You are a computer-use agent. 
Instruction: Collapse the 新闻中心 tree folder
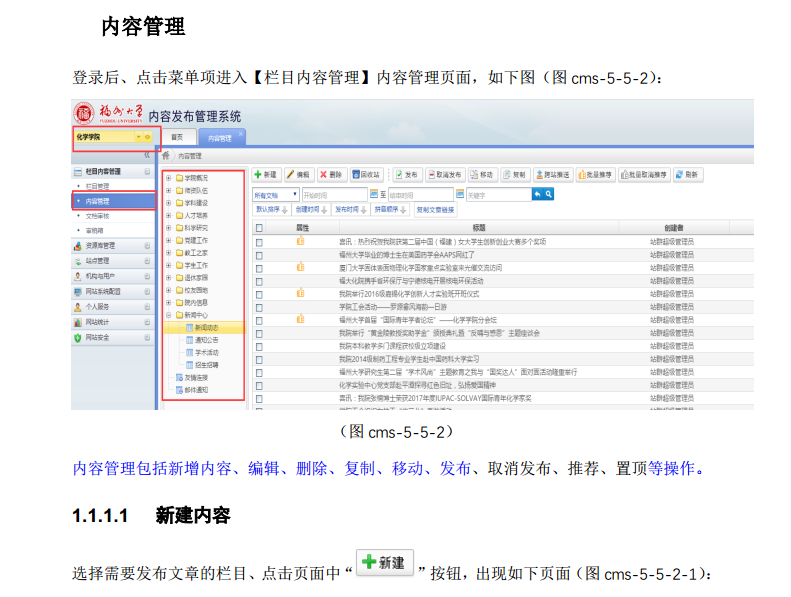(x=168, y=314)
